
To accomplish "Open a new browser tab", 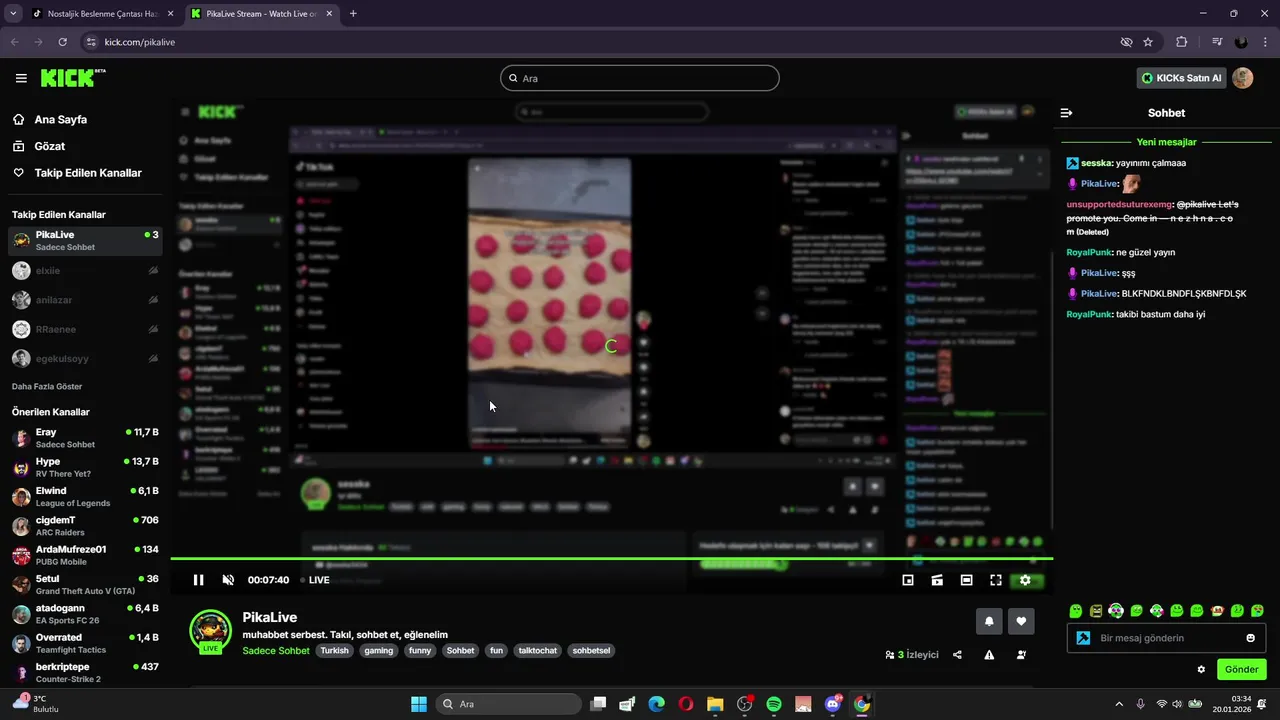I will [x=353, y=14].
